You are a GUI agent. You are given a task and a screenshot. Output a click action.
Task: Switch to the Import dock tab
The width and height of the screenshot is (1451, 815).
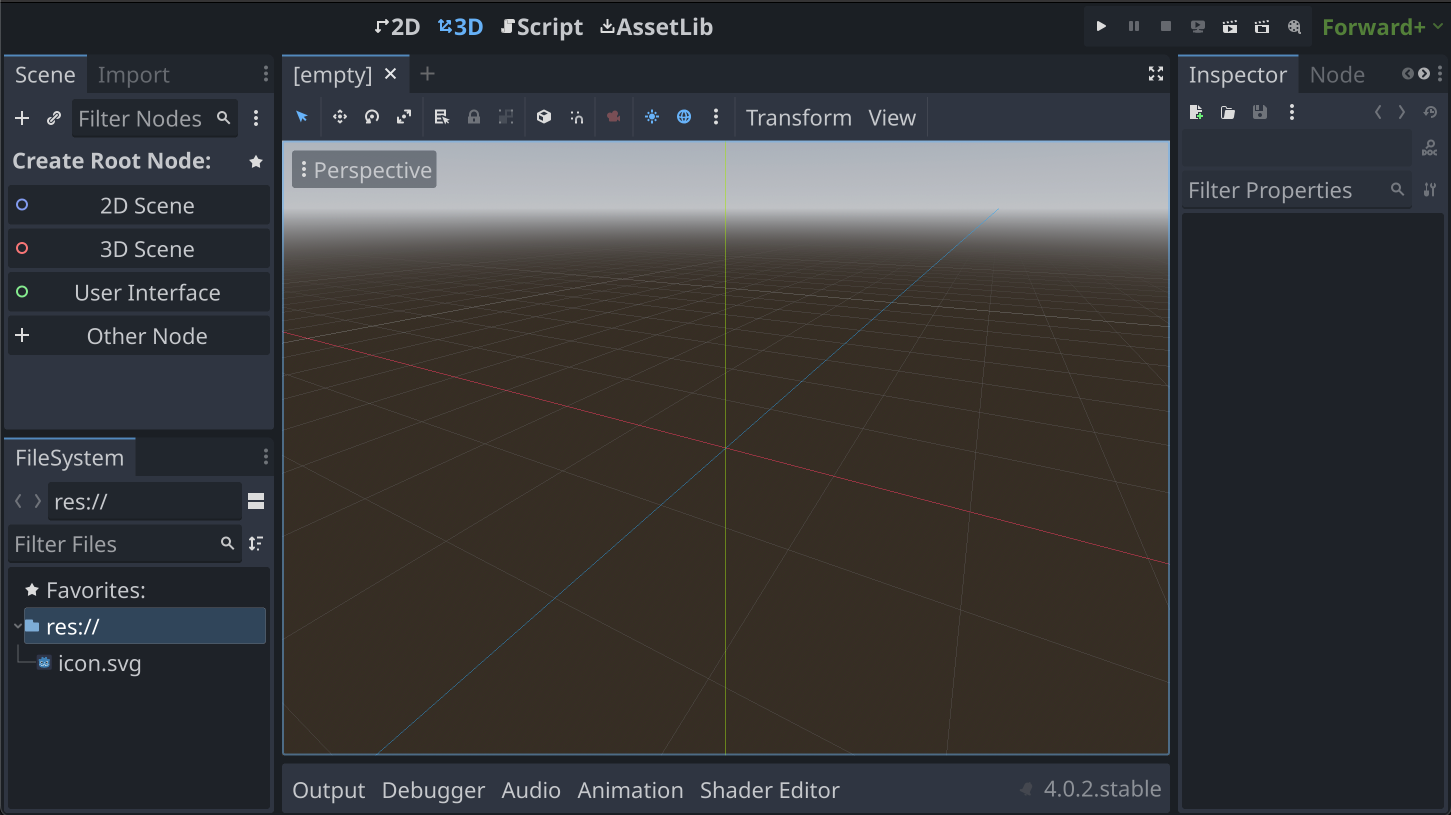(134, 75)
